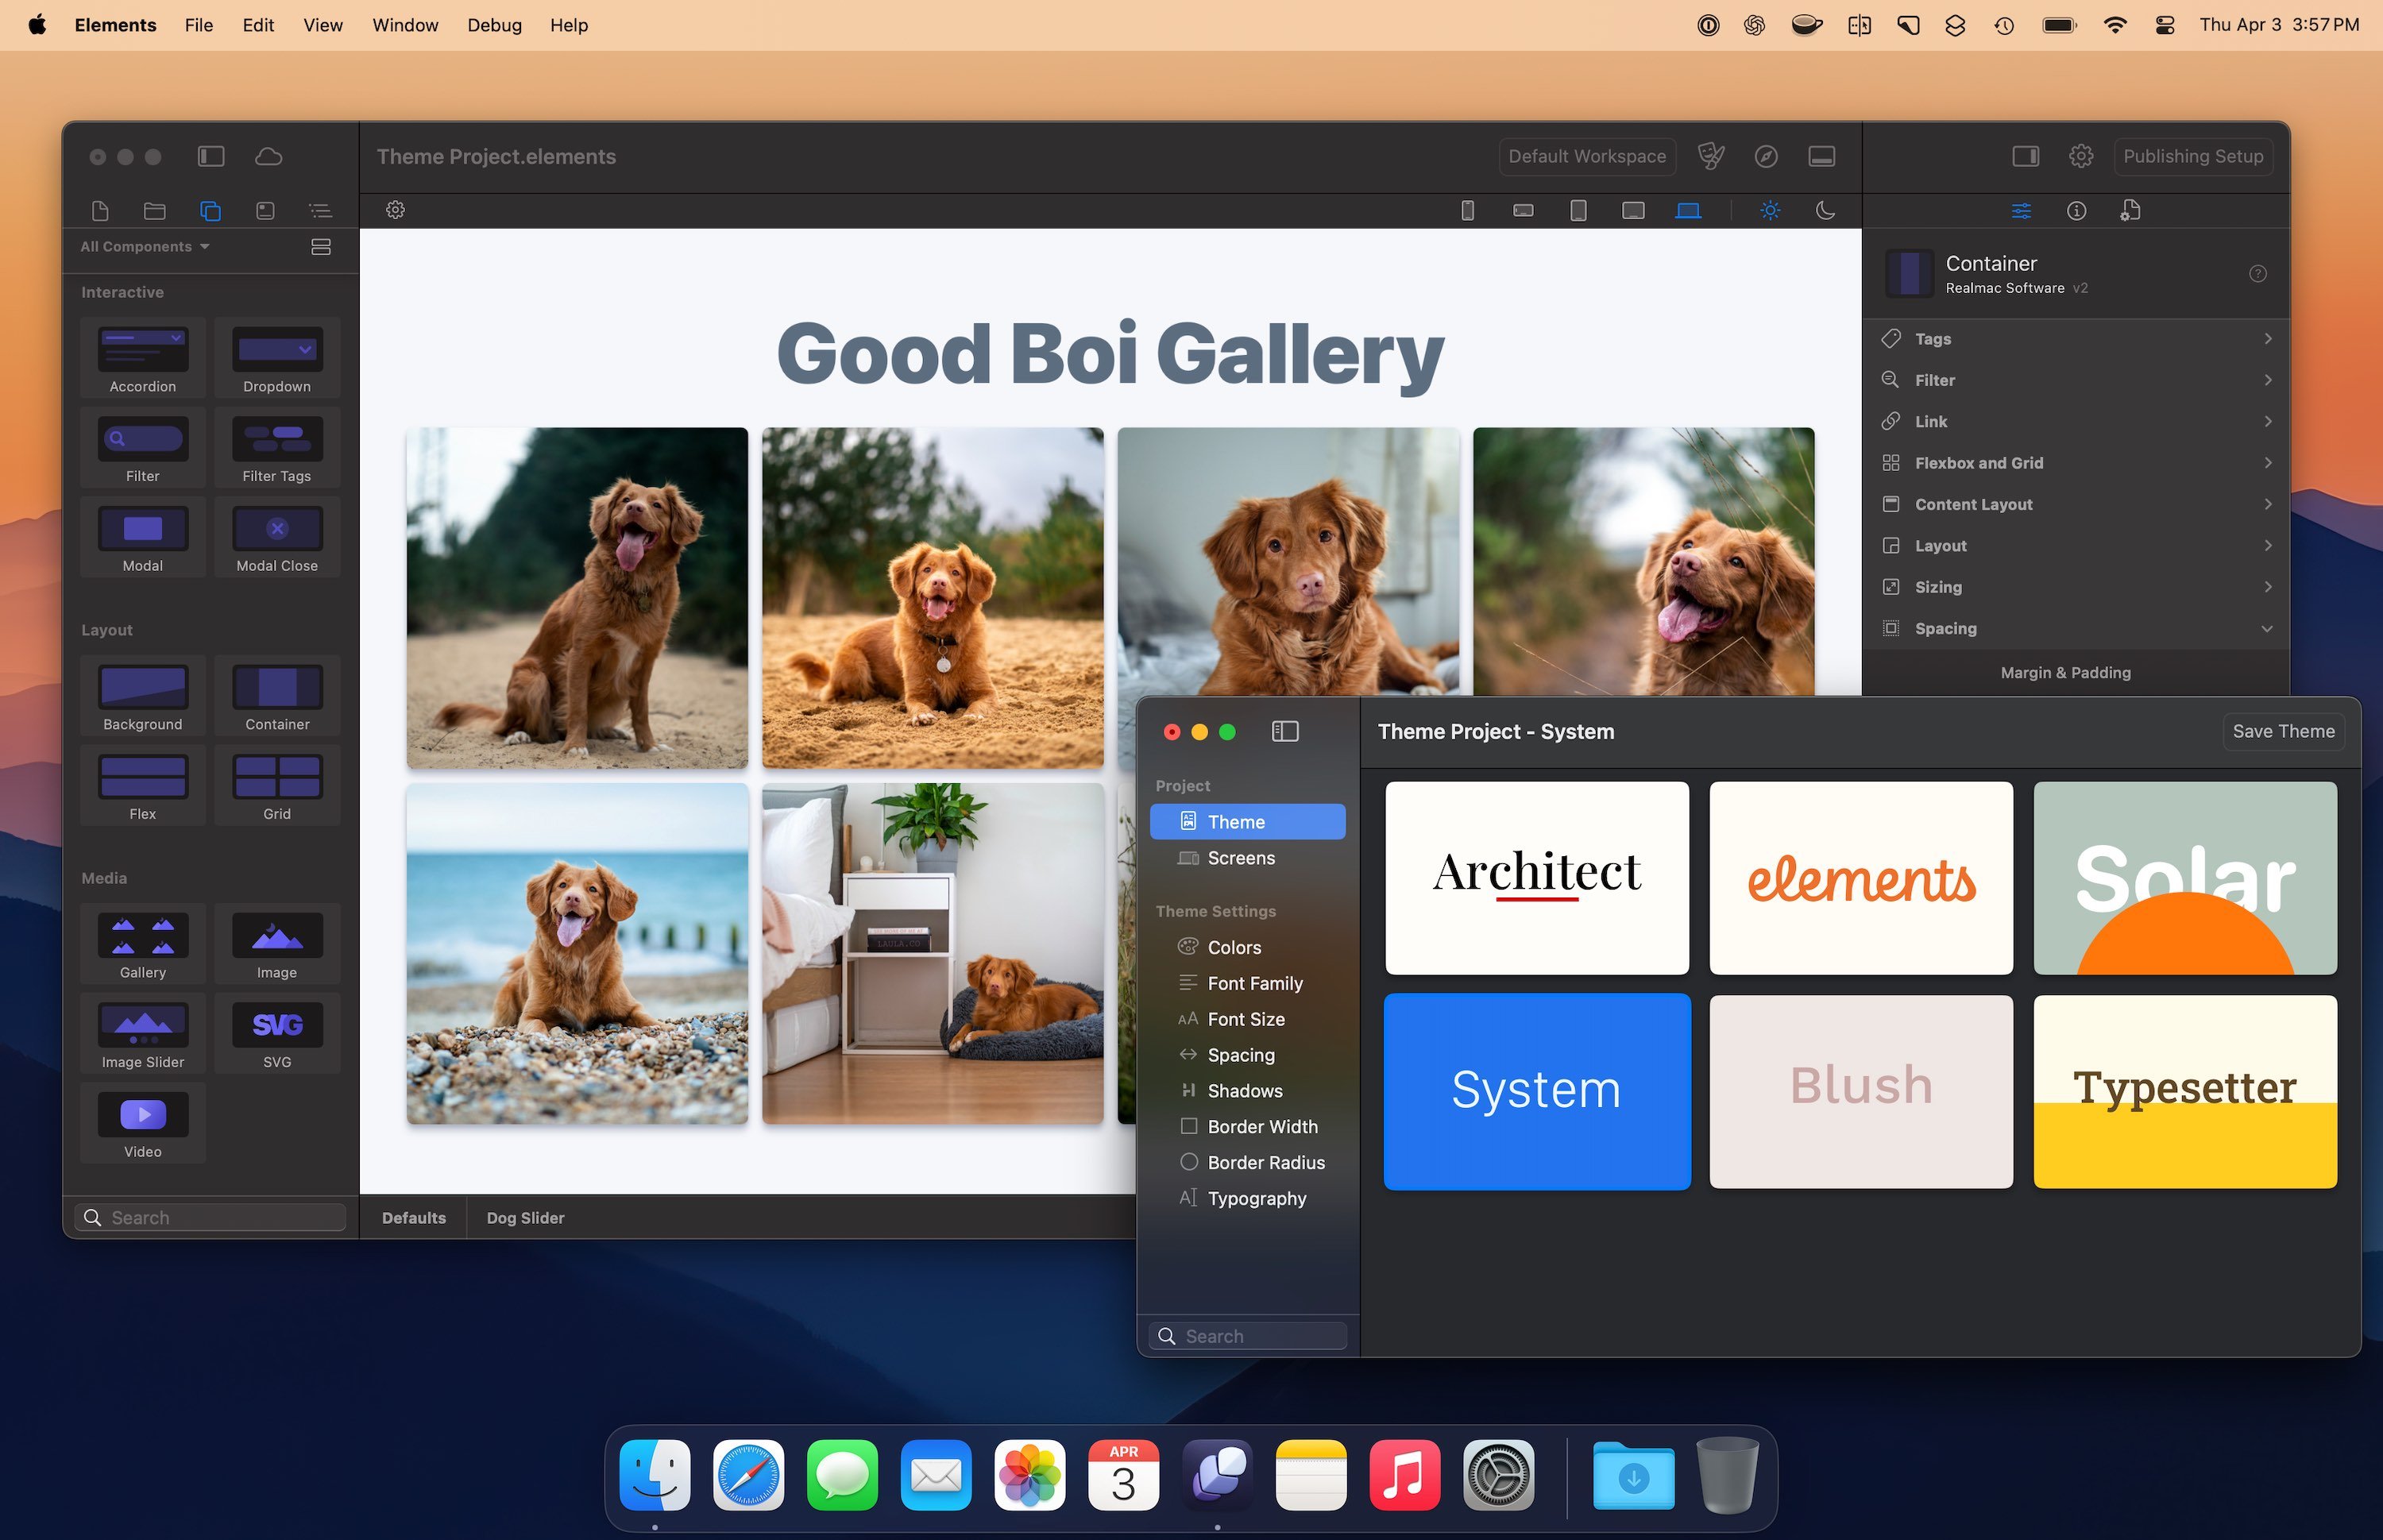Click the Save Theme button
Viewport: 2383px width, 1540px height.
(2283, 732)
